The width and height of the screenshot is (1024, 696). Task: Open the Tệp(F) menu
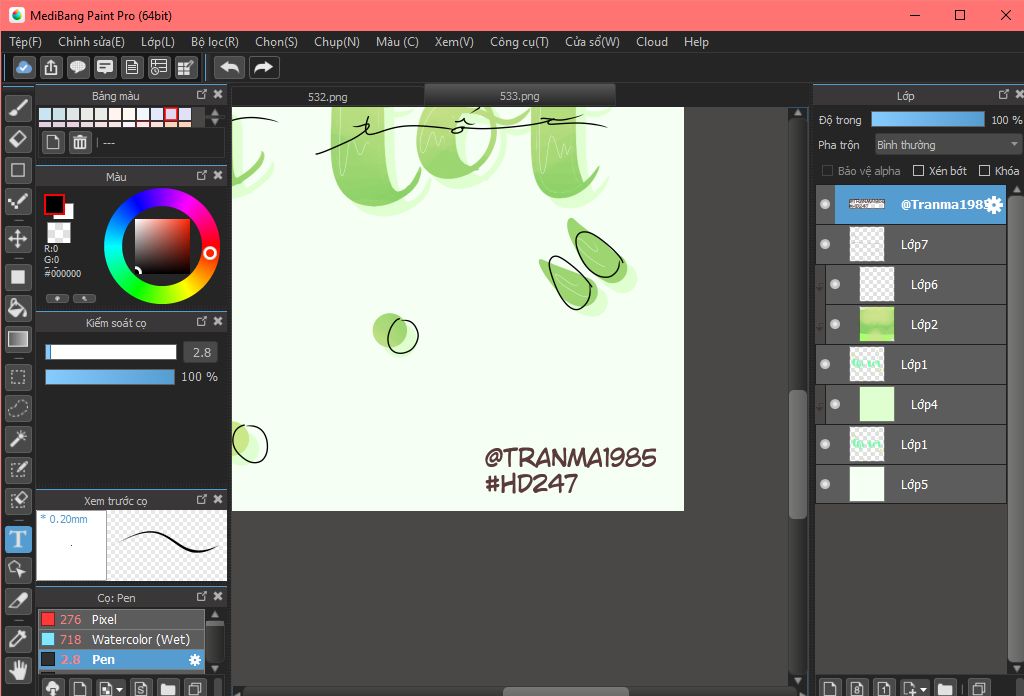[x=25, y=42]
